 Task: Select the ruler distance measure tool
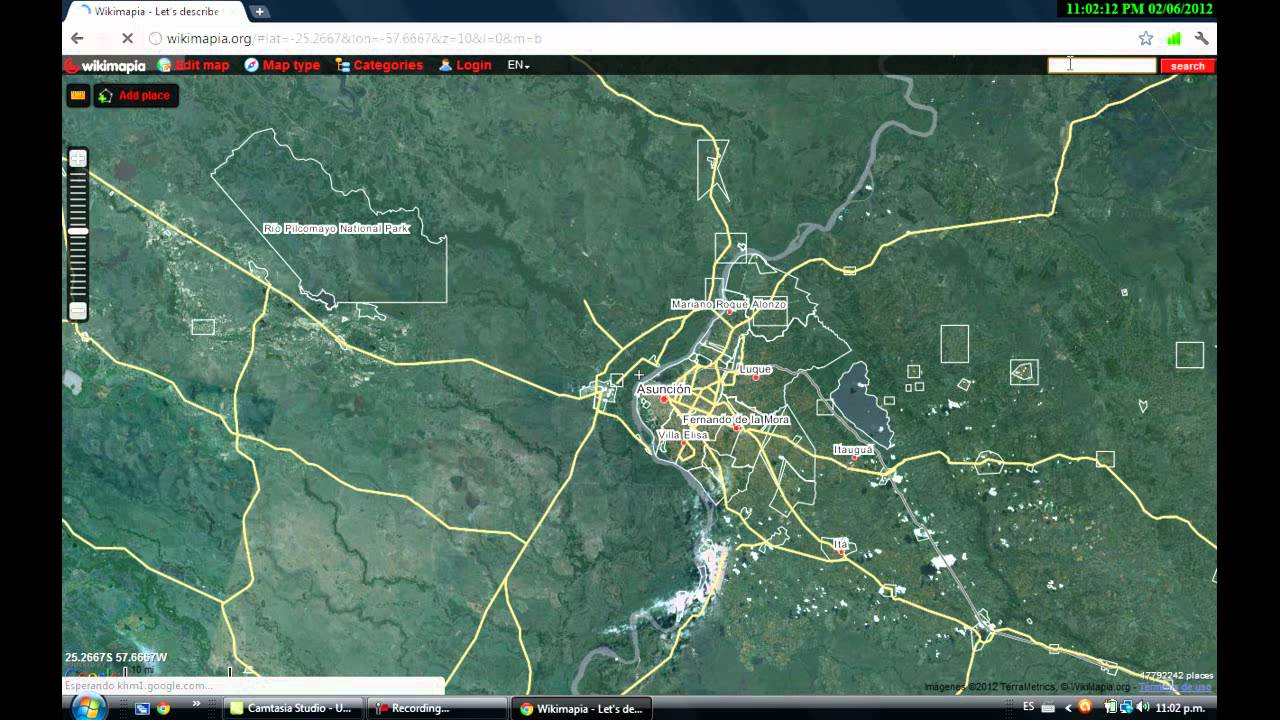[x=78, y=95]
